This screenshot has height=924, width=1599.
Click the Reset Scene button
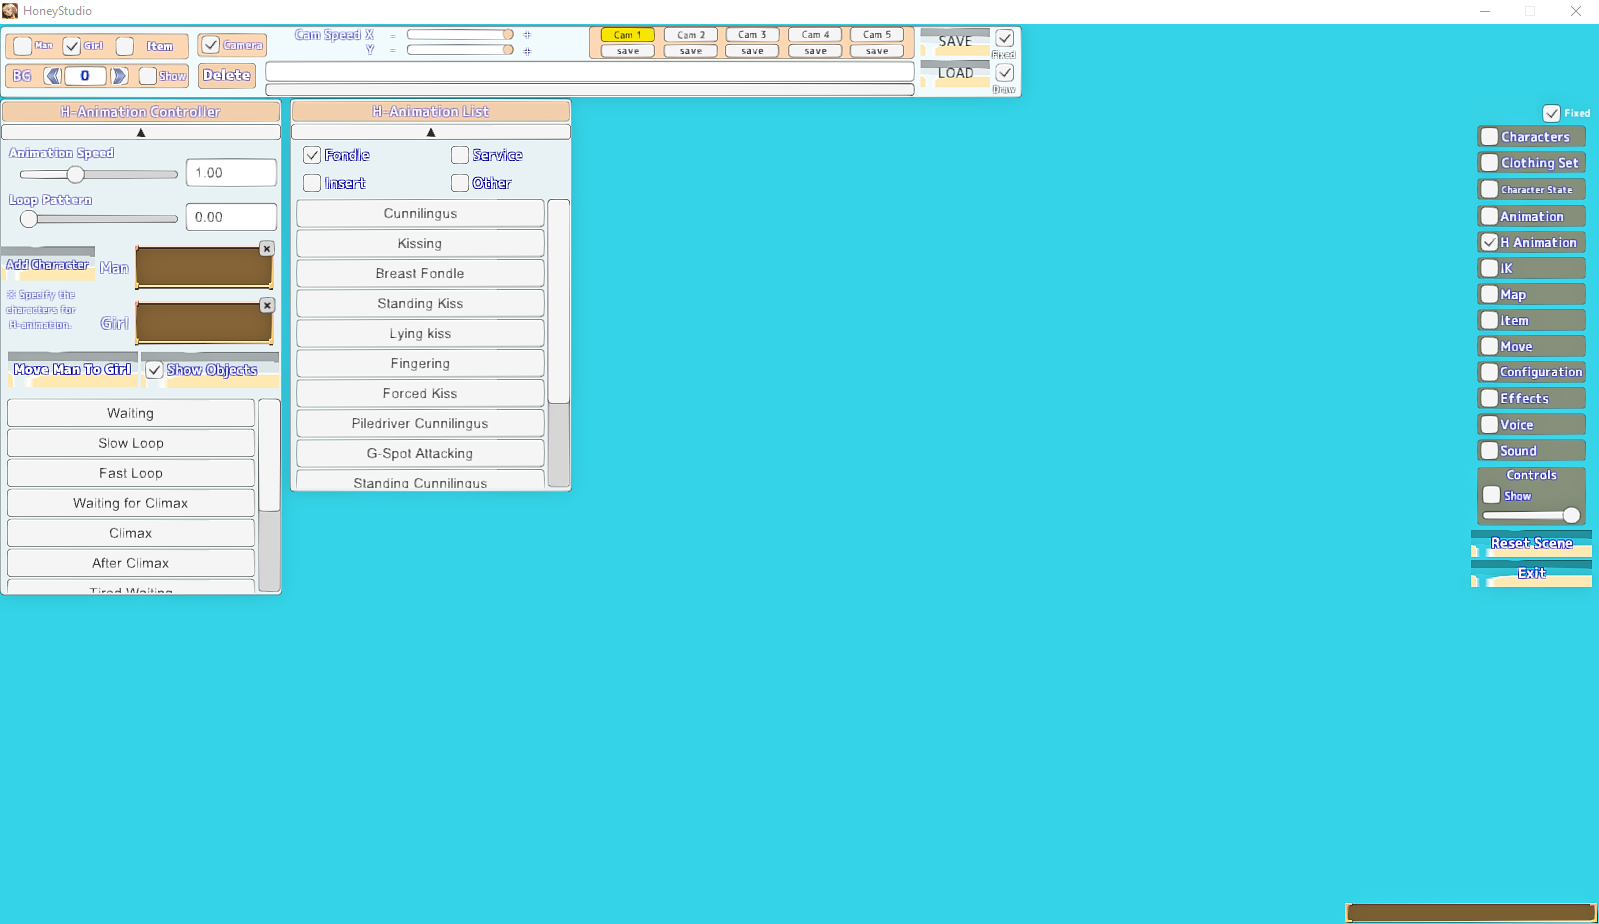pyautogui.click(x=1531, y=543)
